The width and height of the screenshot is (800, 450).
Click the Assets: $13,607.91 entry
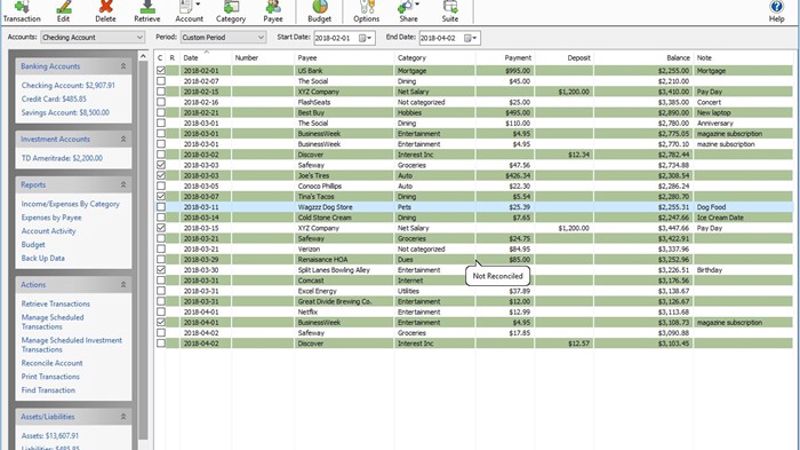pos(50,436)
